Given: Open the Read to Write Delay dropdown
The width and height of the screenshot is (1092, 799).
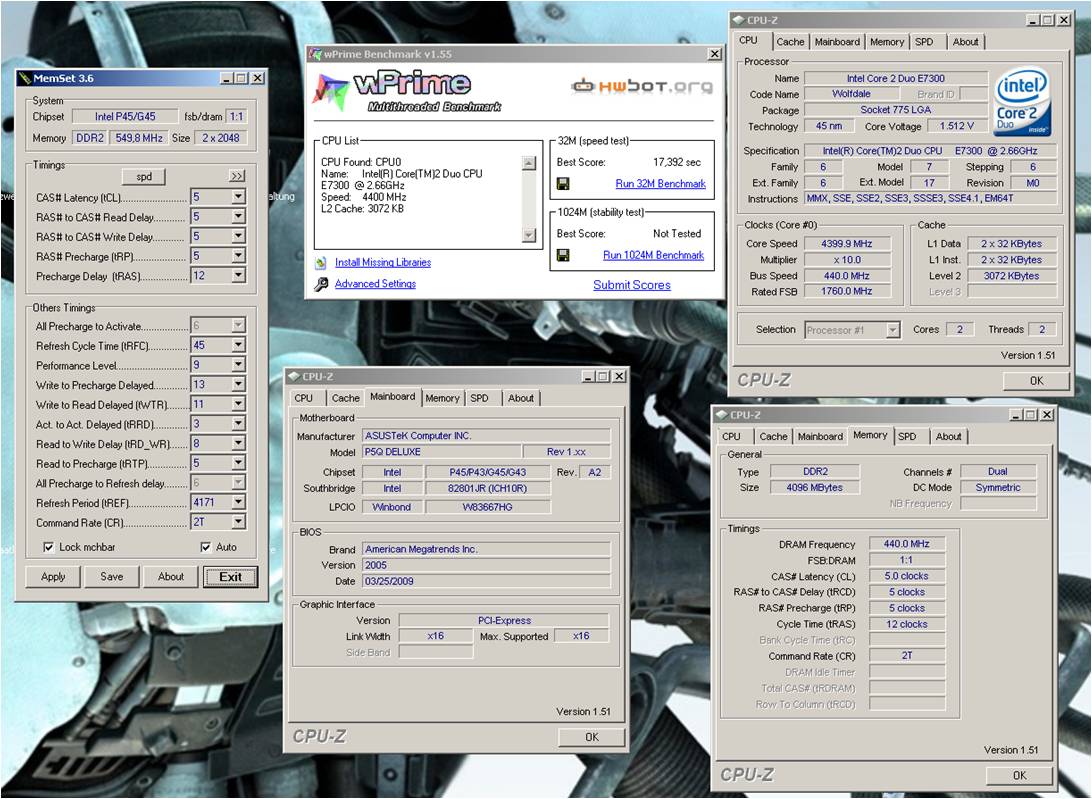Looking at the screenshot, I should coord(238,443).
